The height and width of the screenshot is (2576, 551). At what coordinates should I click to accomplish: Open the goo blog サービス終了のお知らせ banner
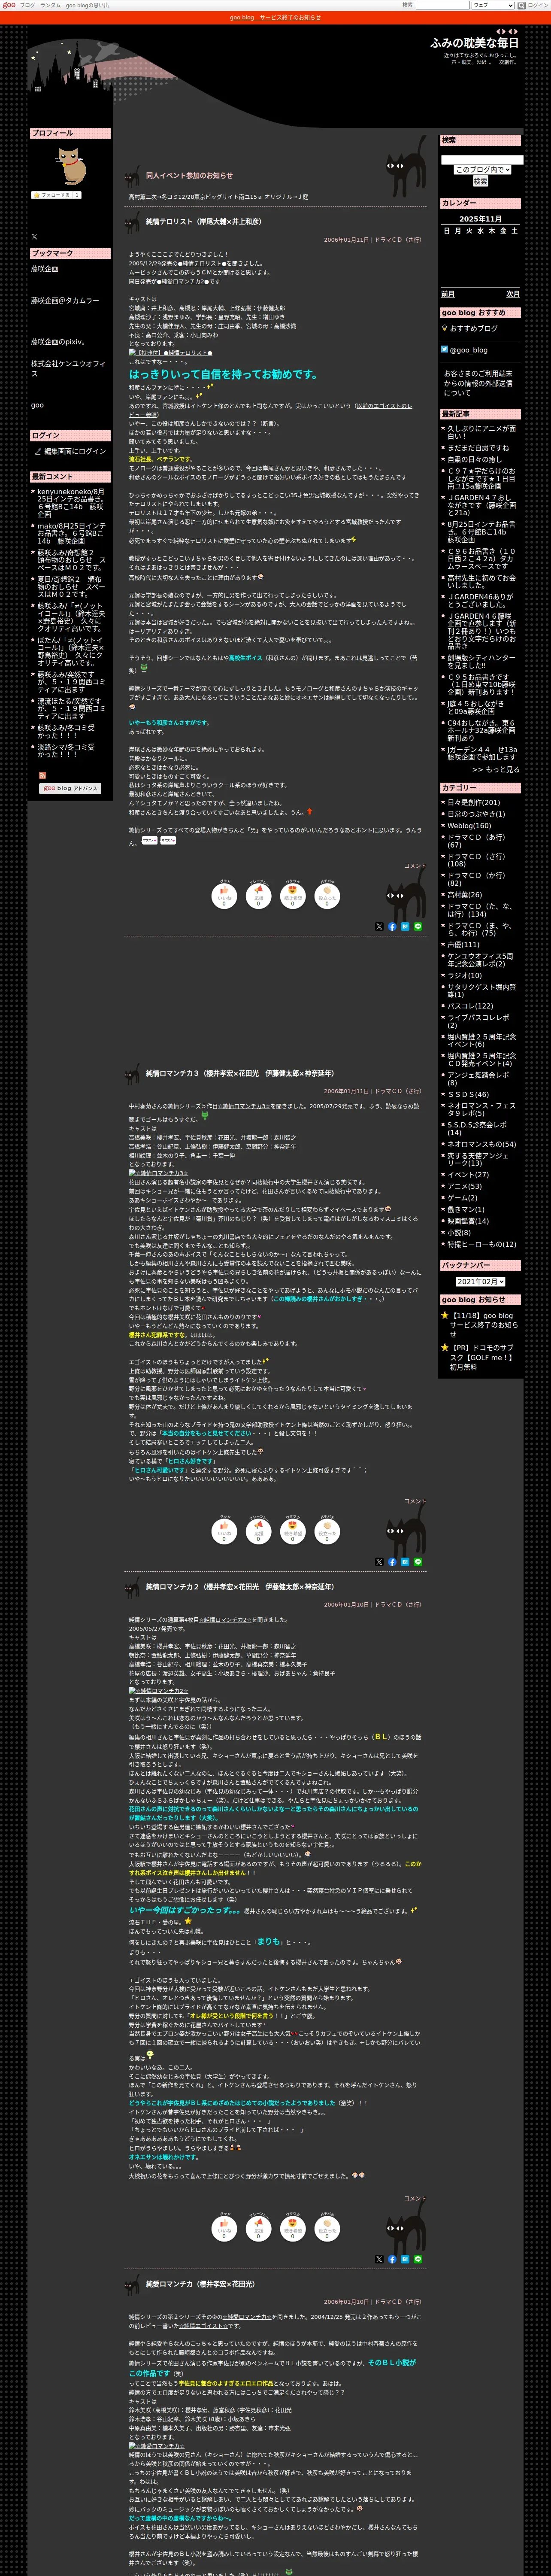[275, 17]
